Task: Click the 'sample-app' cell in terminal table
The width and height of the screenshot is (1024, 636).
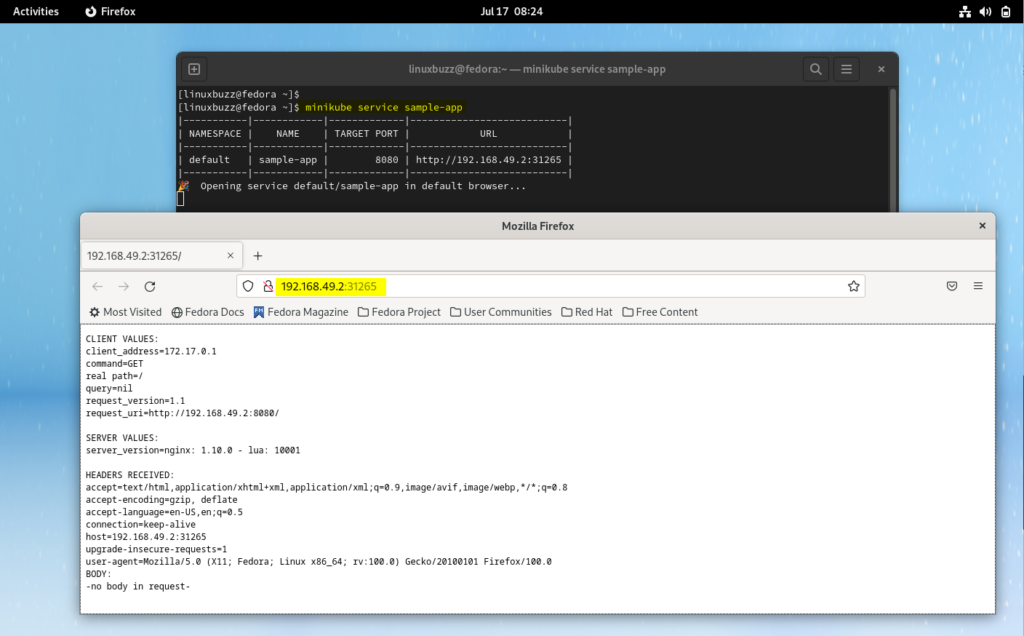Action: click(288, 159)
